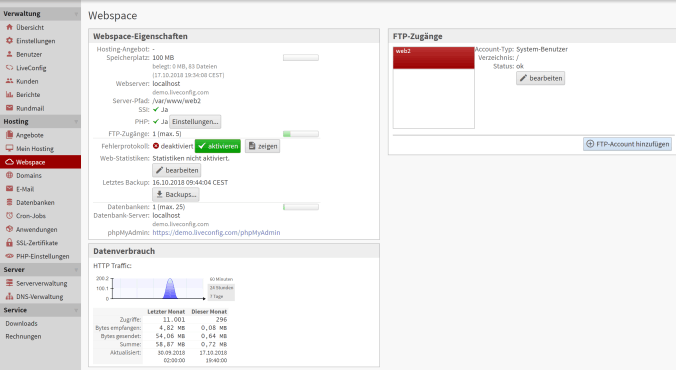Open the Übersicht home icon
Screen dimensions: 676x370
coord(9,27)
